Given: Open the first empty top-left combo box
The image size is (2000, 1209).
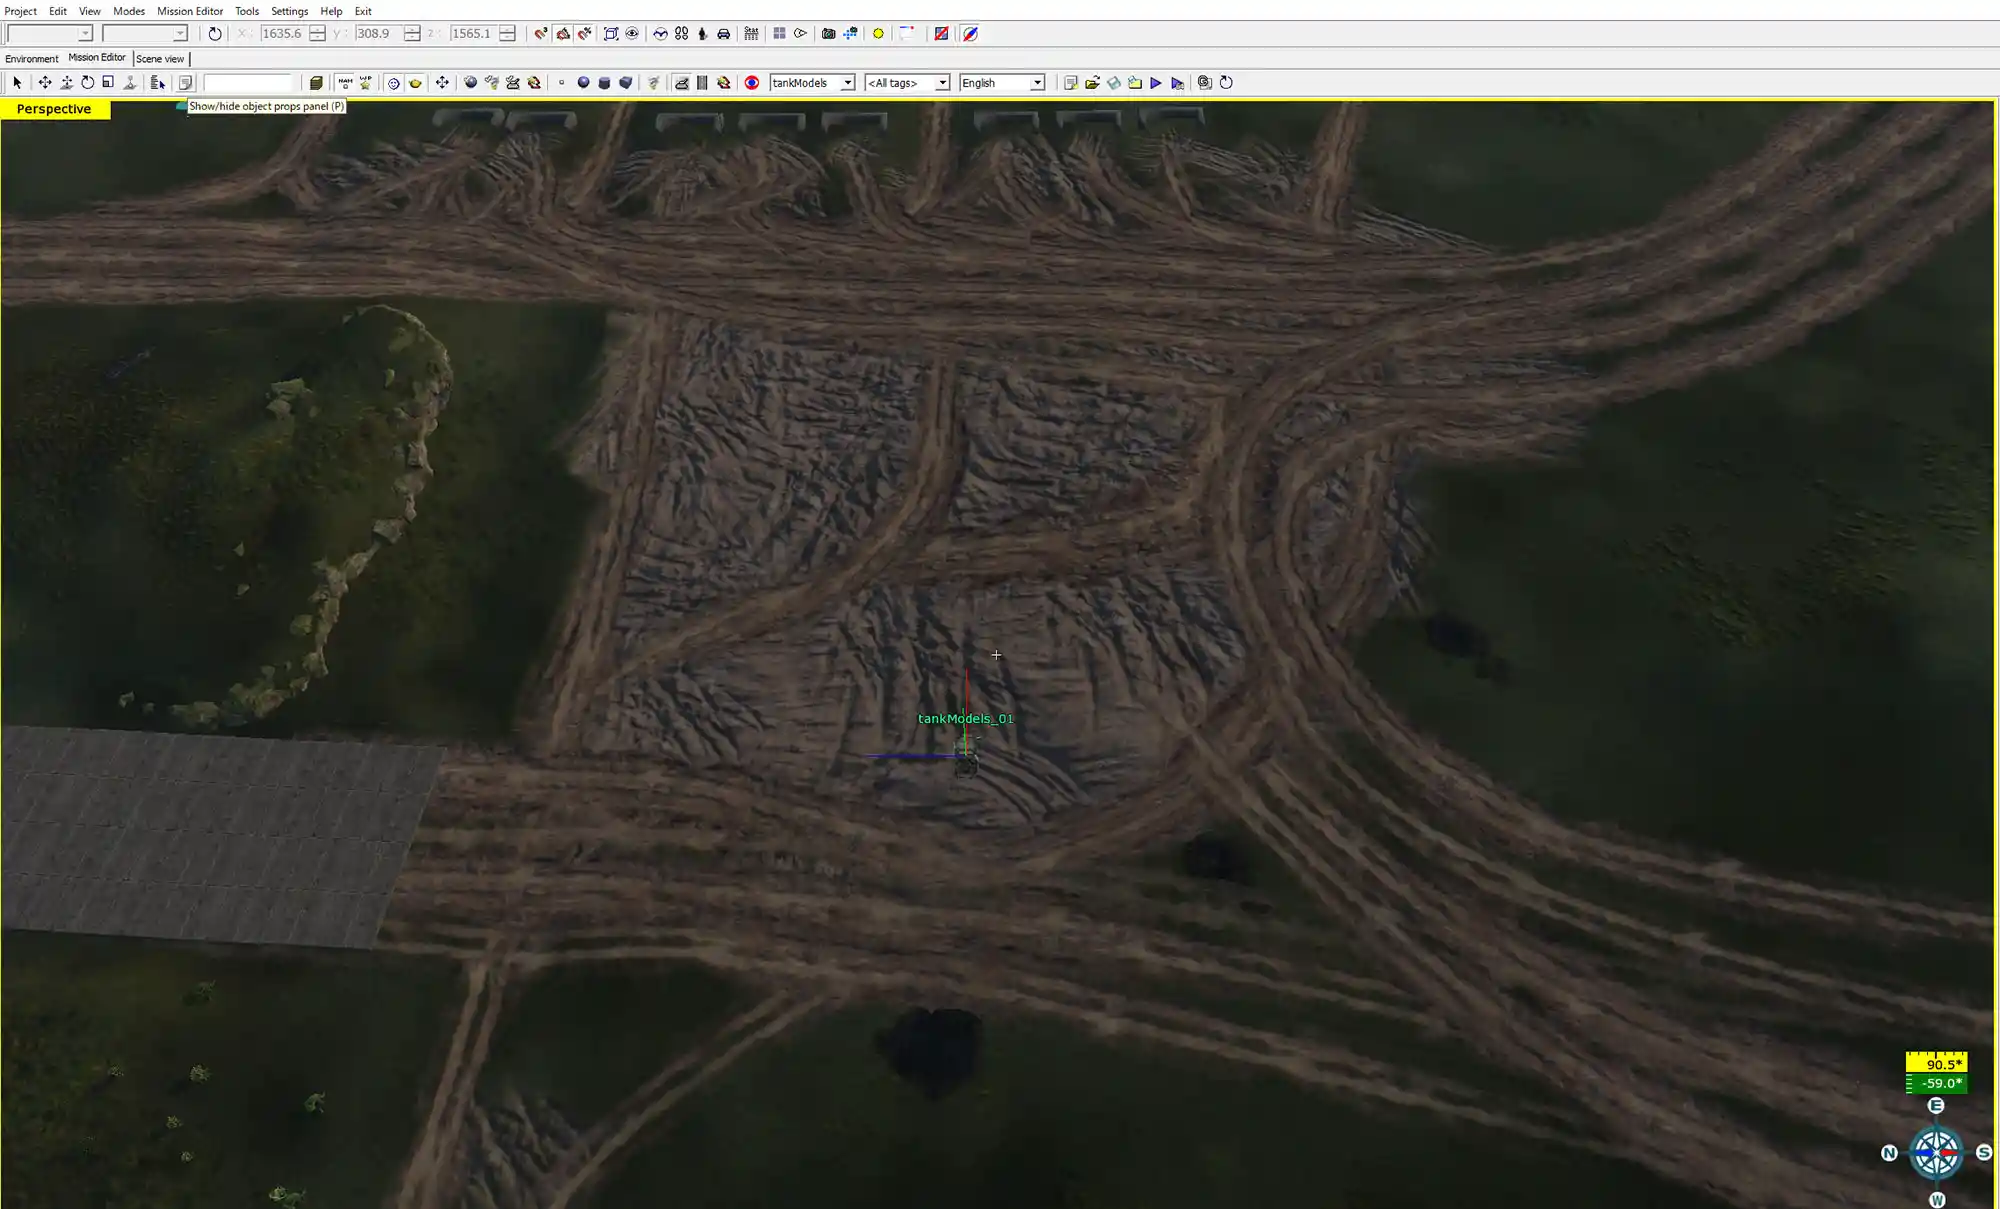Looking at the screenshot, I should [49, 34].
